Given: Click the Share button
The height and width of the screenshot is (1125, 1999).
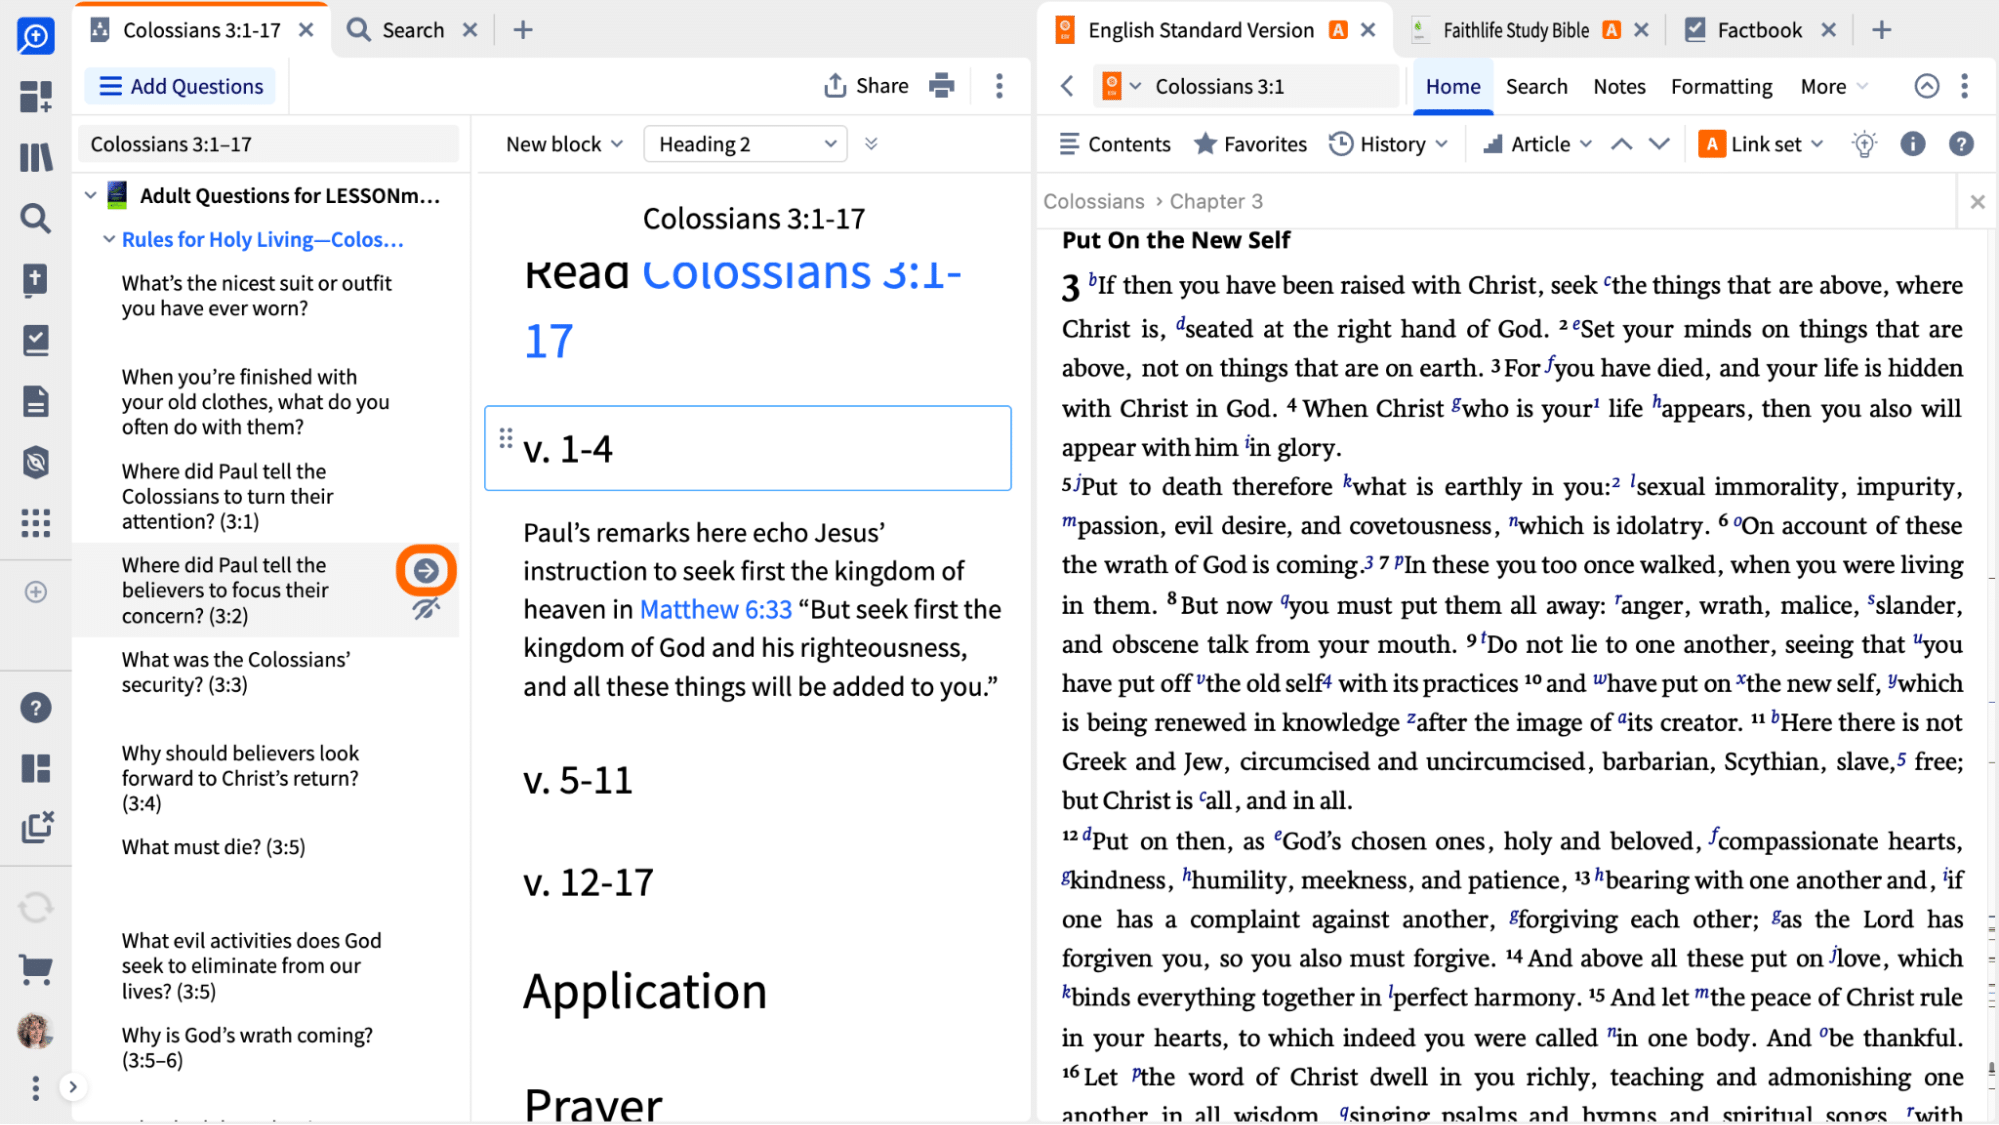Looking at the screenshot, I should [866, 86].
